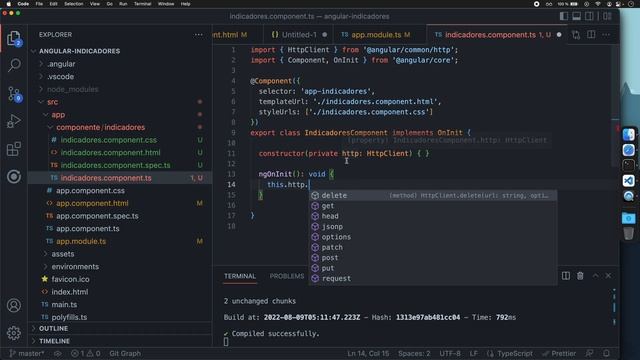Expand the .vscode folder
640x360 pixels.
click(60, 77)
